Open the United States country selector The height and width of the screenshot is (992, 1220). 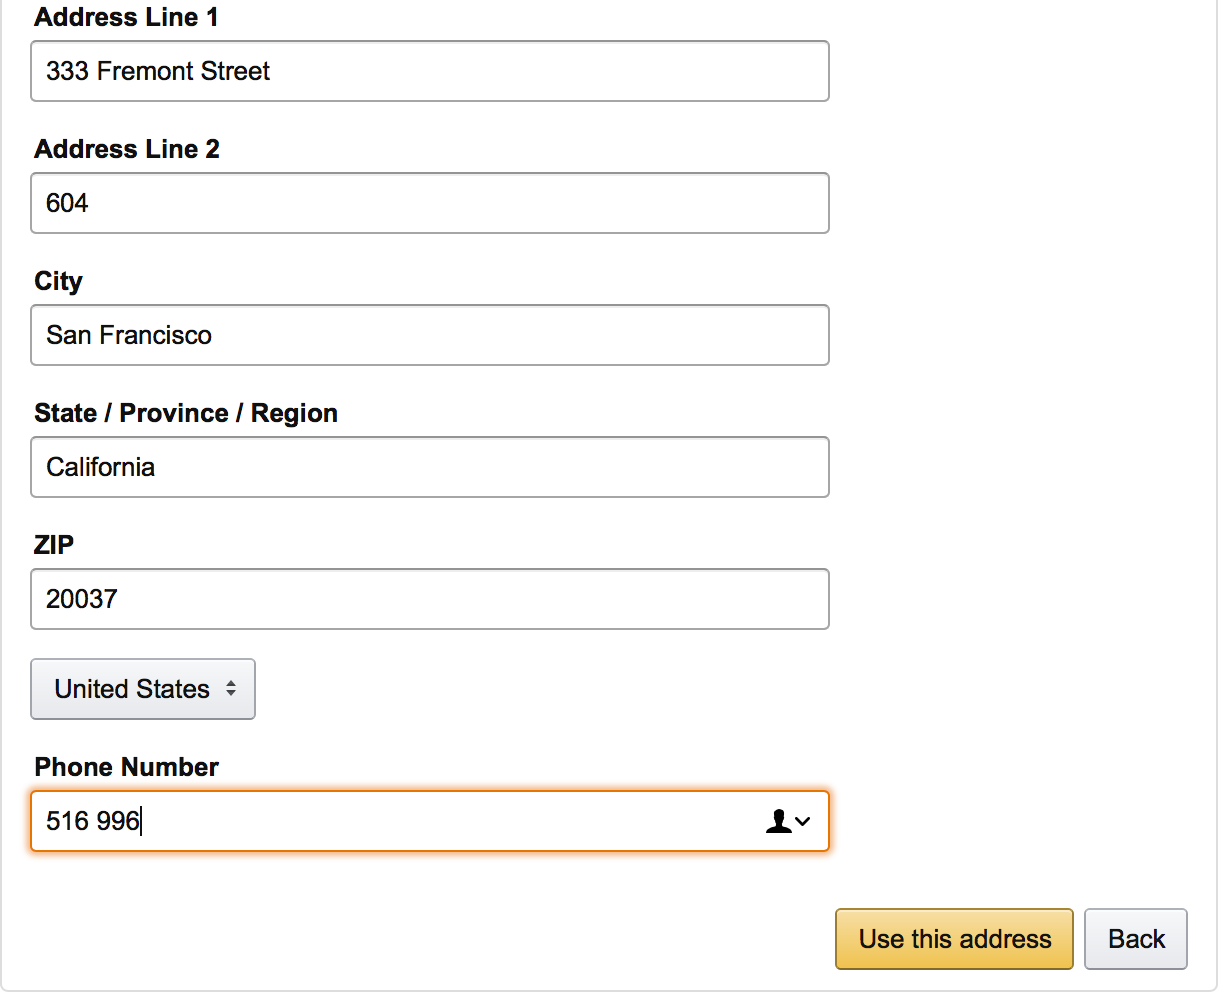[x=143, y=689]
